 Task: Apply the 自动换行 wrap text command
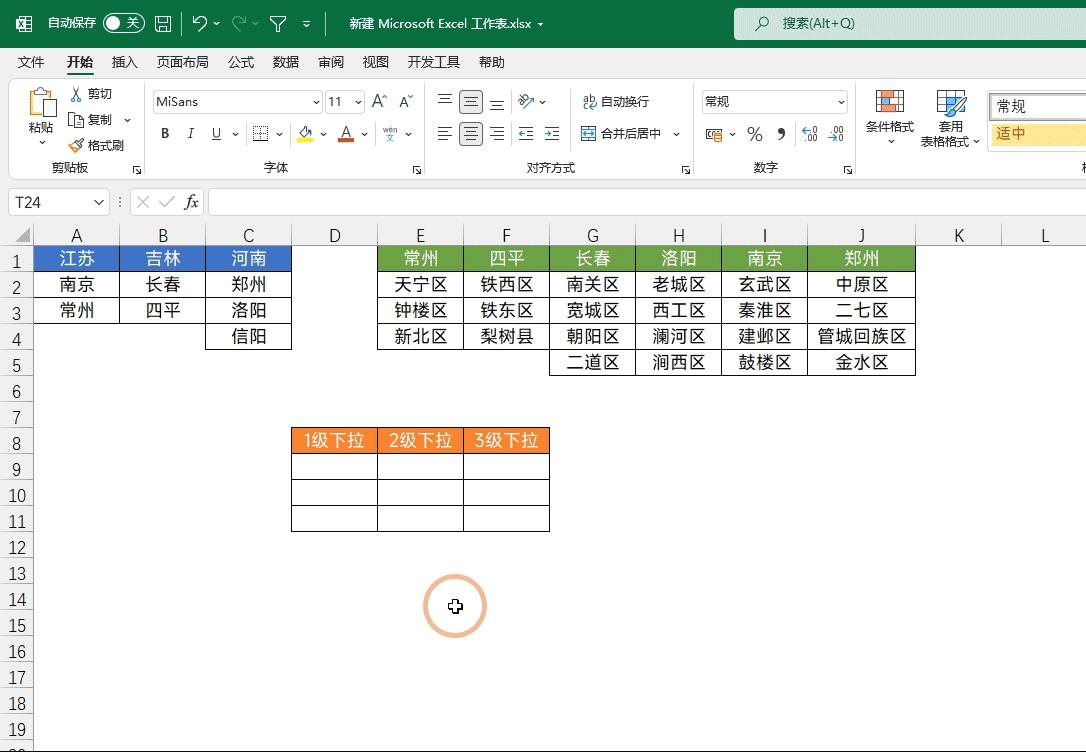tap(609, 101)
